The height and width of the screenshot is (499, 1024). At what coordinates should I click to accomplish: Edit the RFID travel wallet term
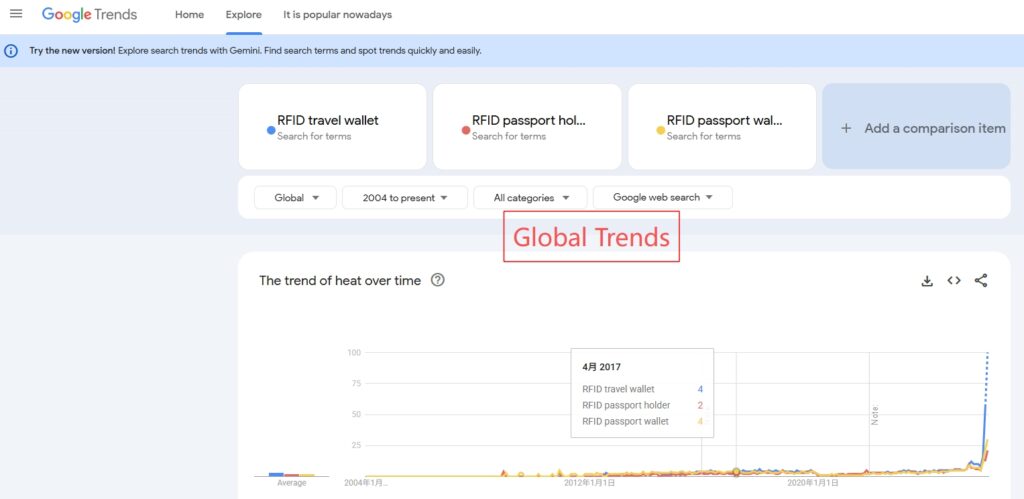coord(328,121)
